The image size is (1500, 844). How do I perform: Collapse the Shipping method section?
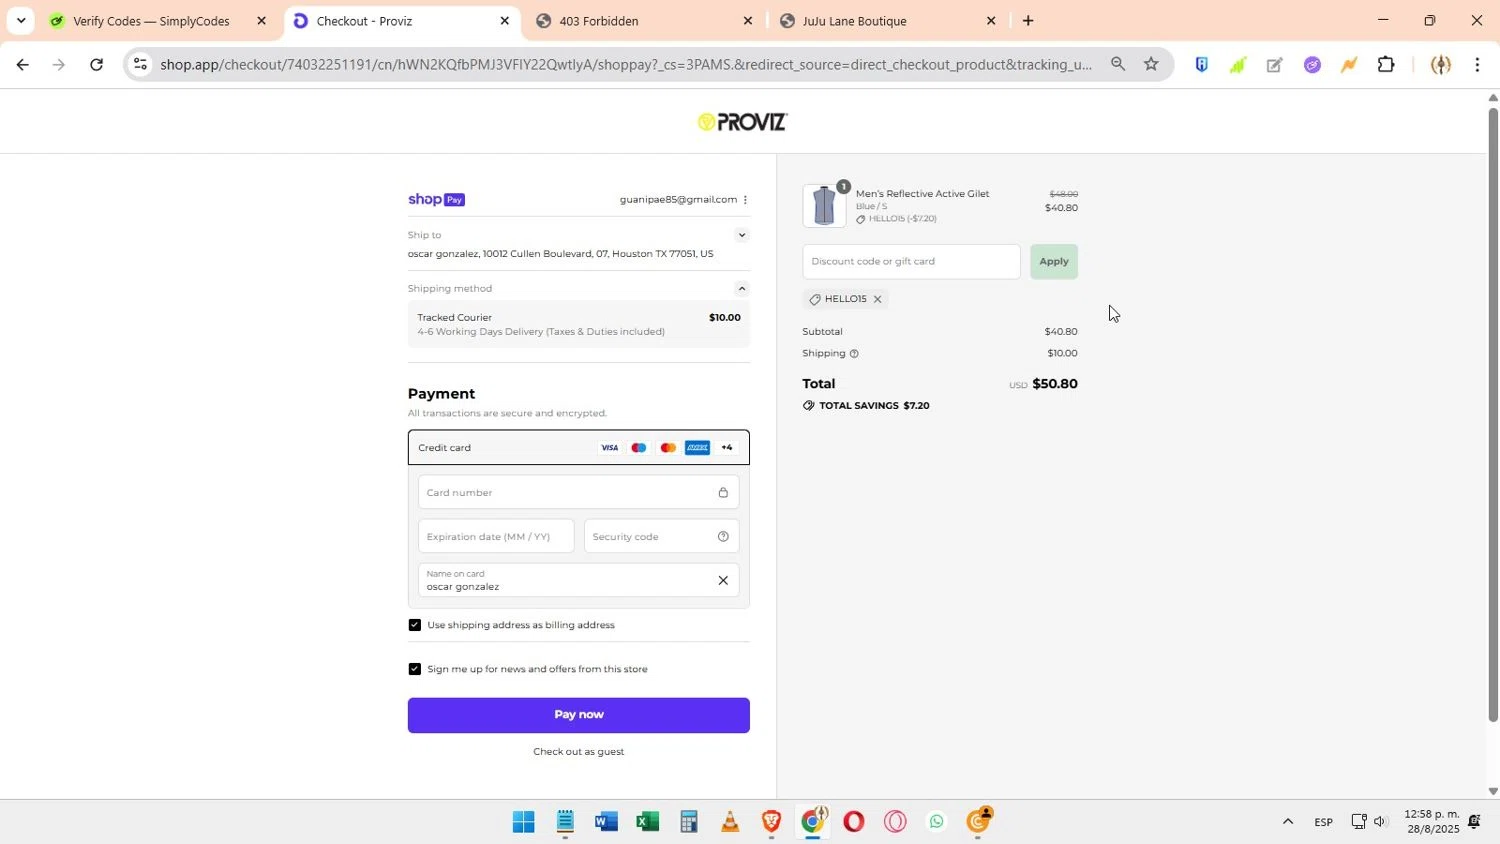[742, 289]
